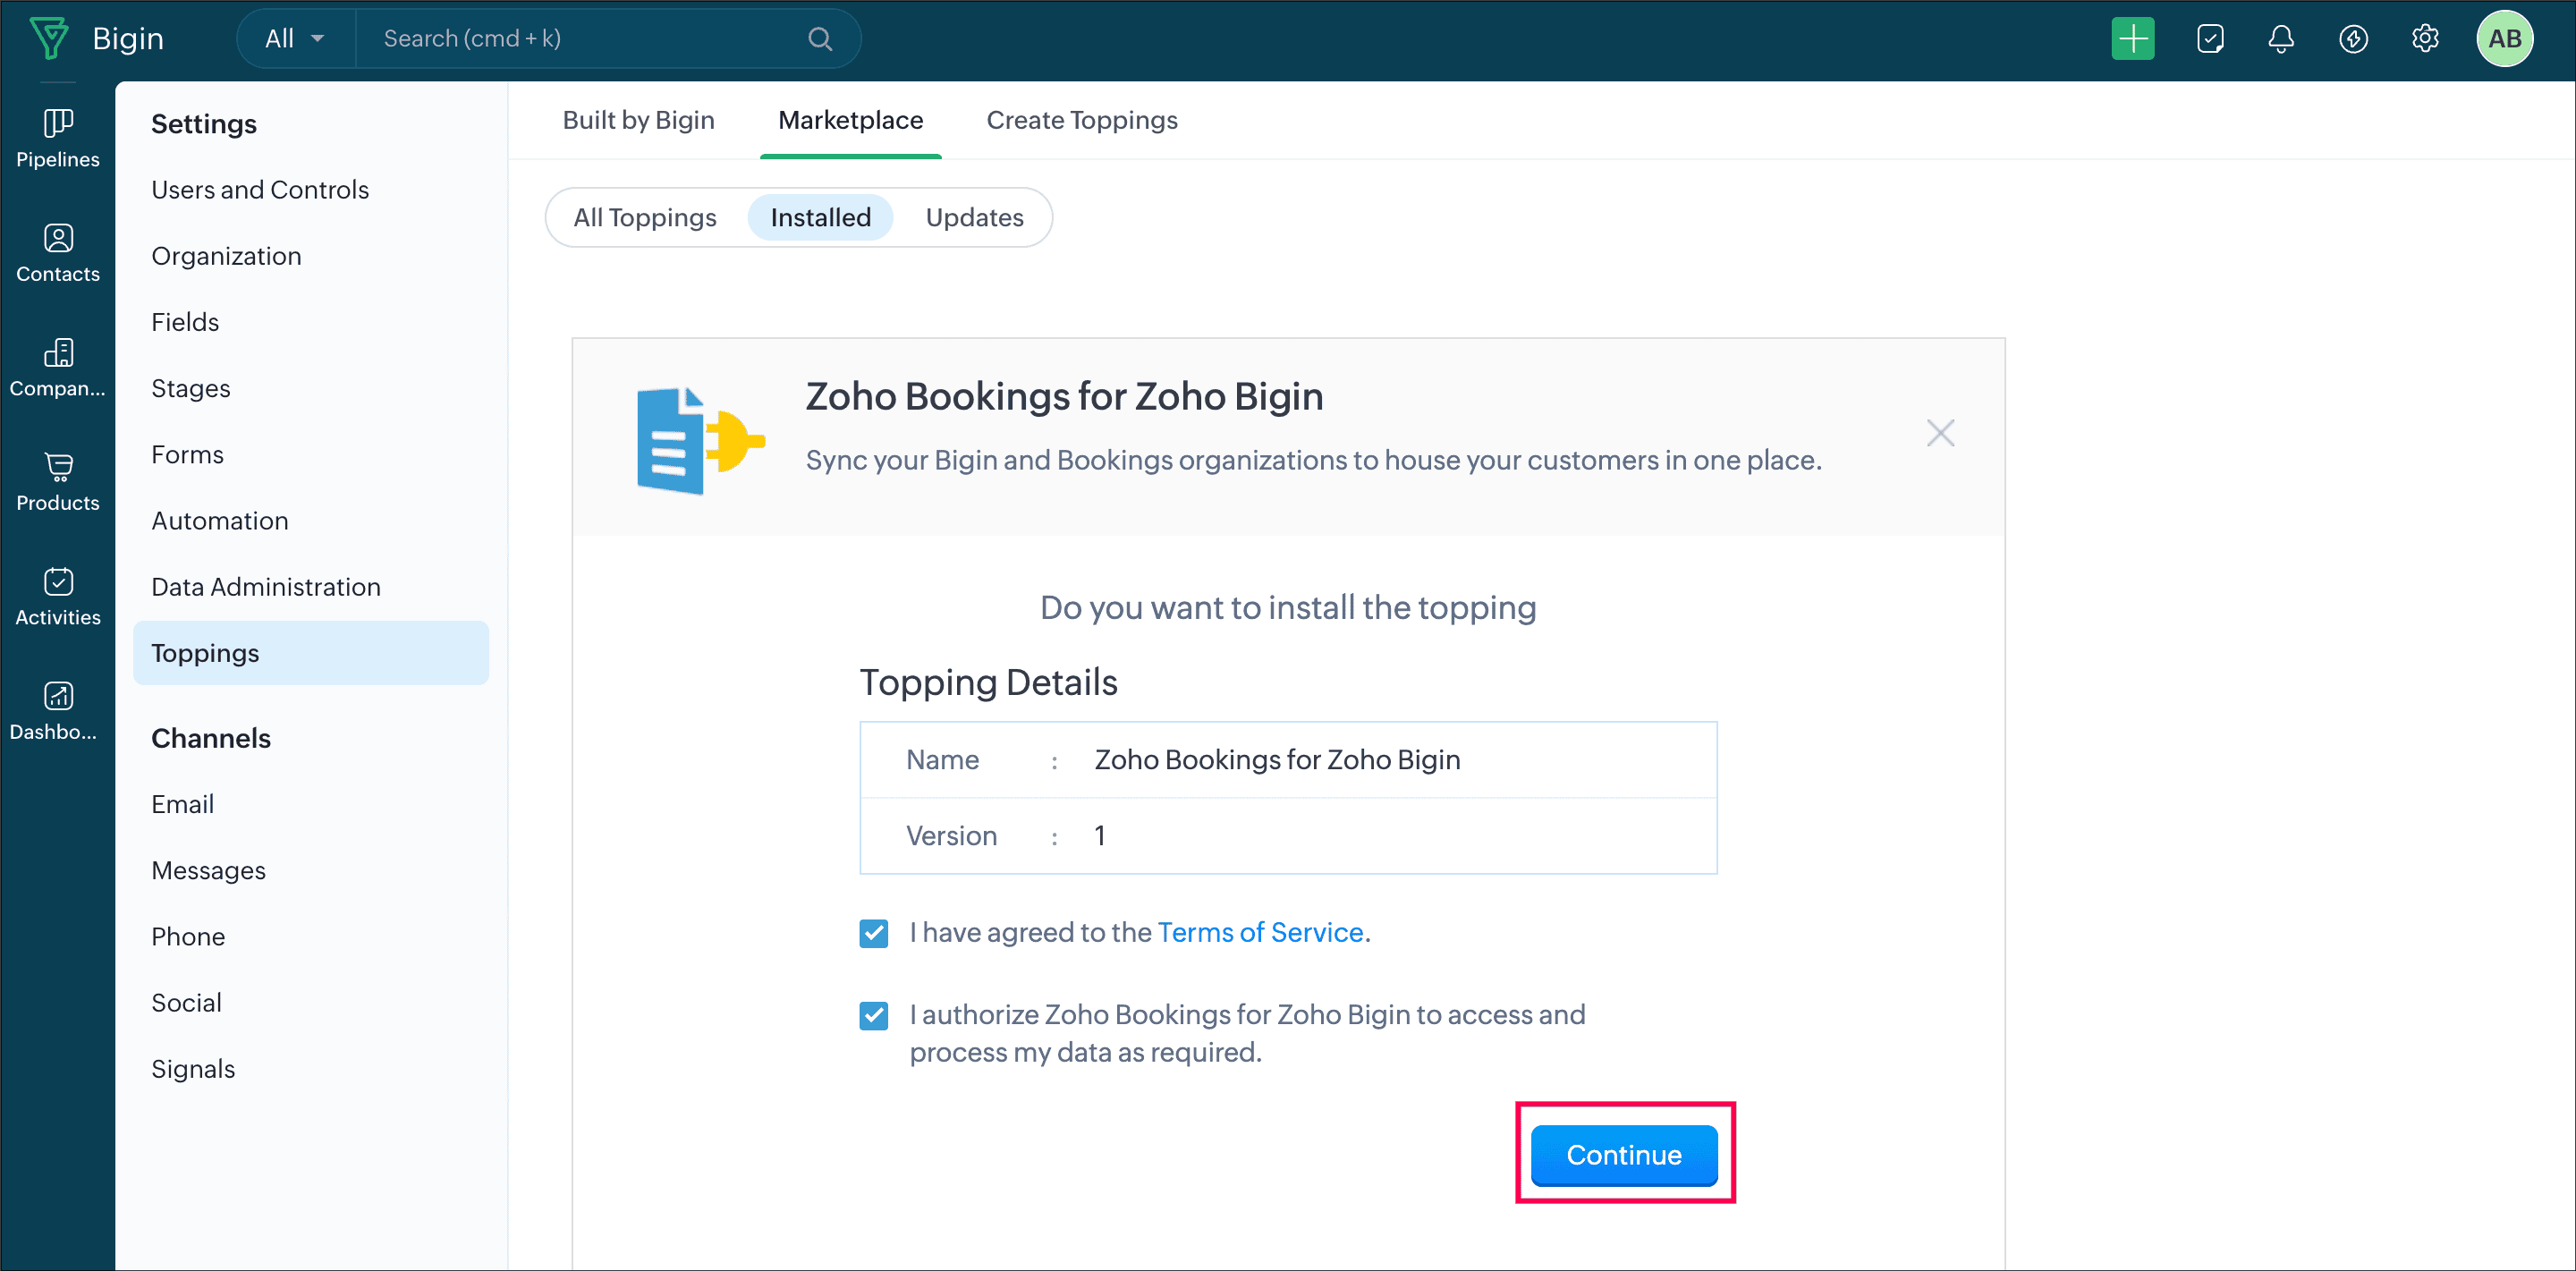Uncheck the Terms of Service agreement checkbox
This screenshot has width=2576, height=1271.
(x=873, y=933)
